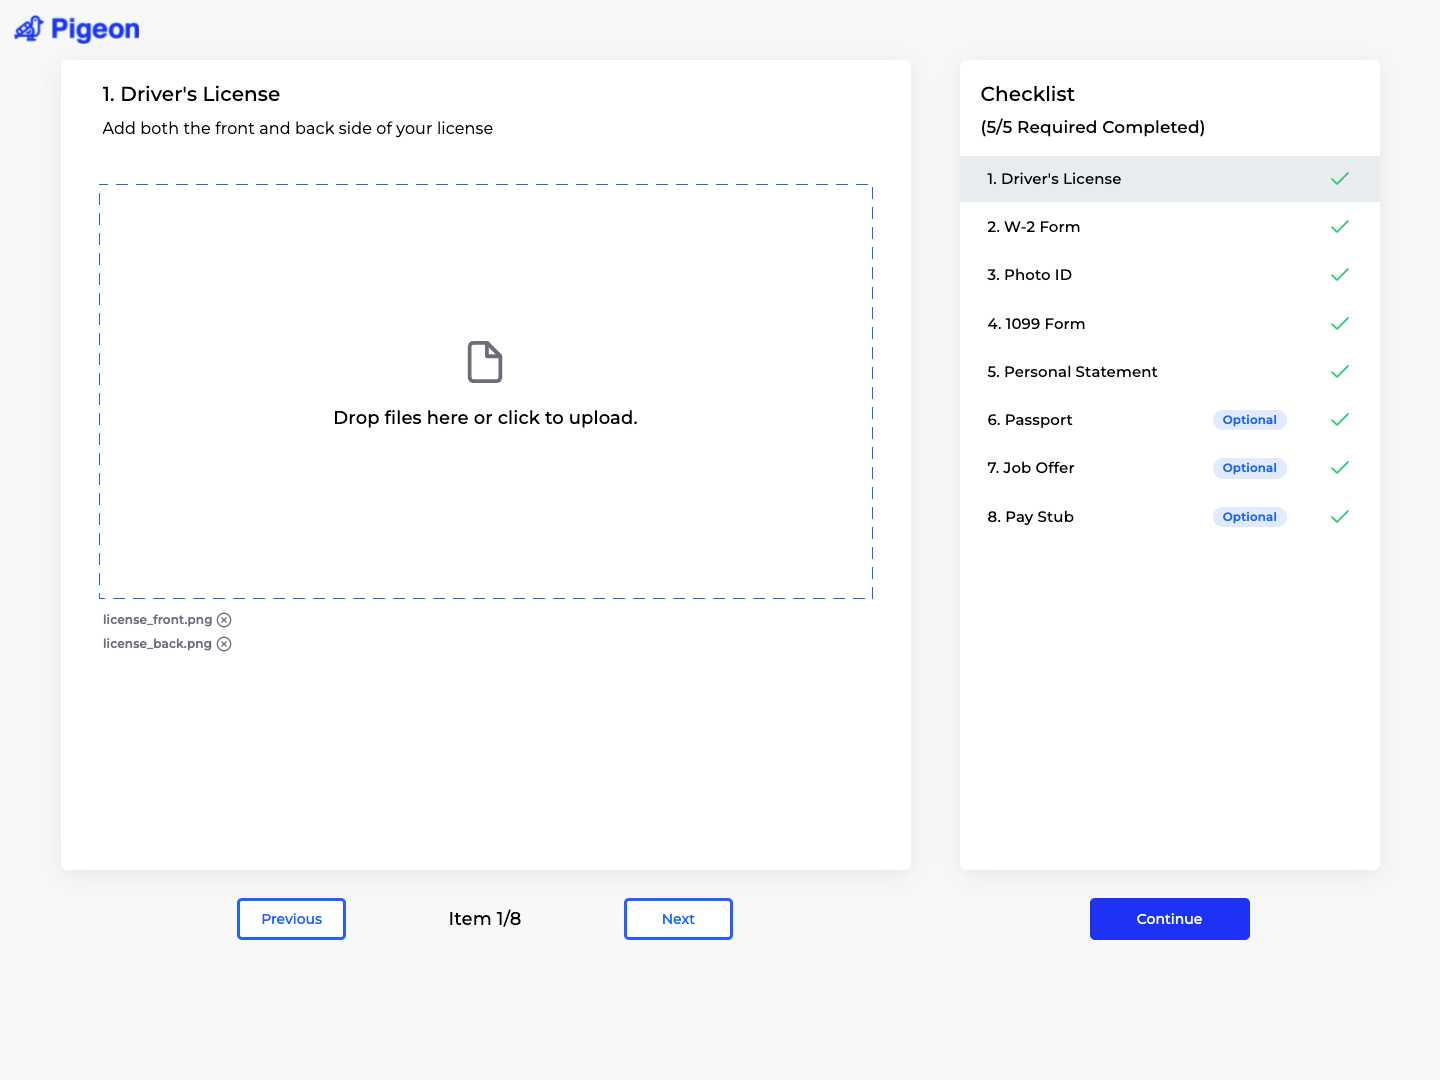Image resolution: width=1440 pixels, height=1080 pixels.
Task: Click the checkmark next to W-2 Form
Action: click(1340, 226)
